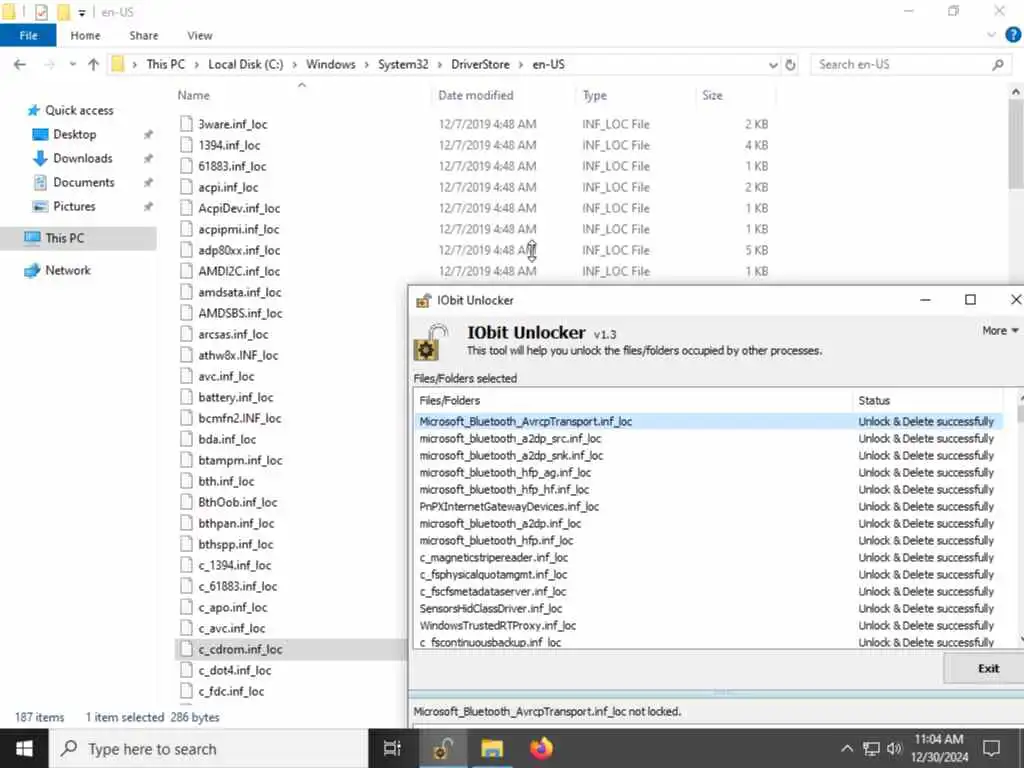Launch Firefox from the taskbar

click(x=541, y=748)
